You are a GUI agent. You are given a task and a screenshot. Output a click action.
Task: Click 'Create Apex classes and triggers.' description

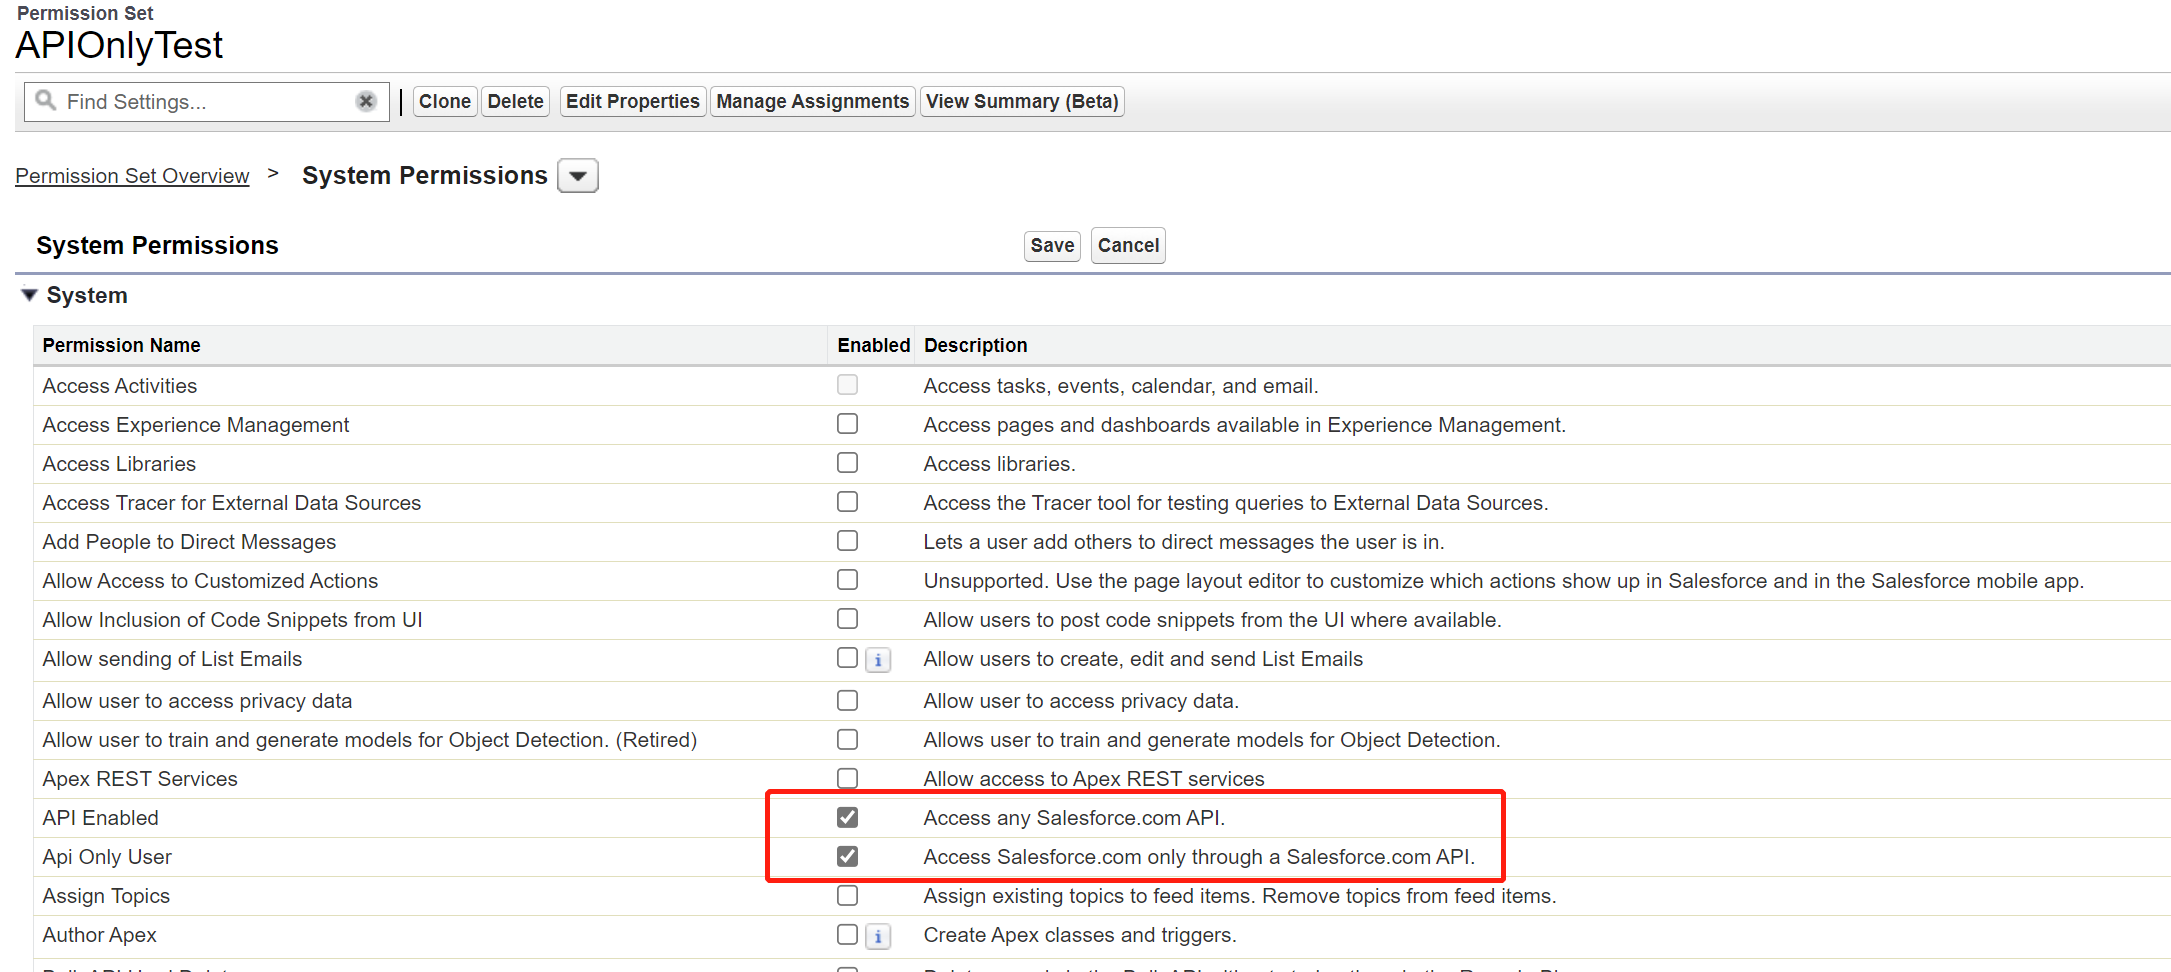[1080, 935]
